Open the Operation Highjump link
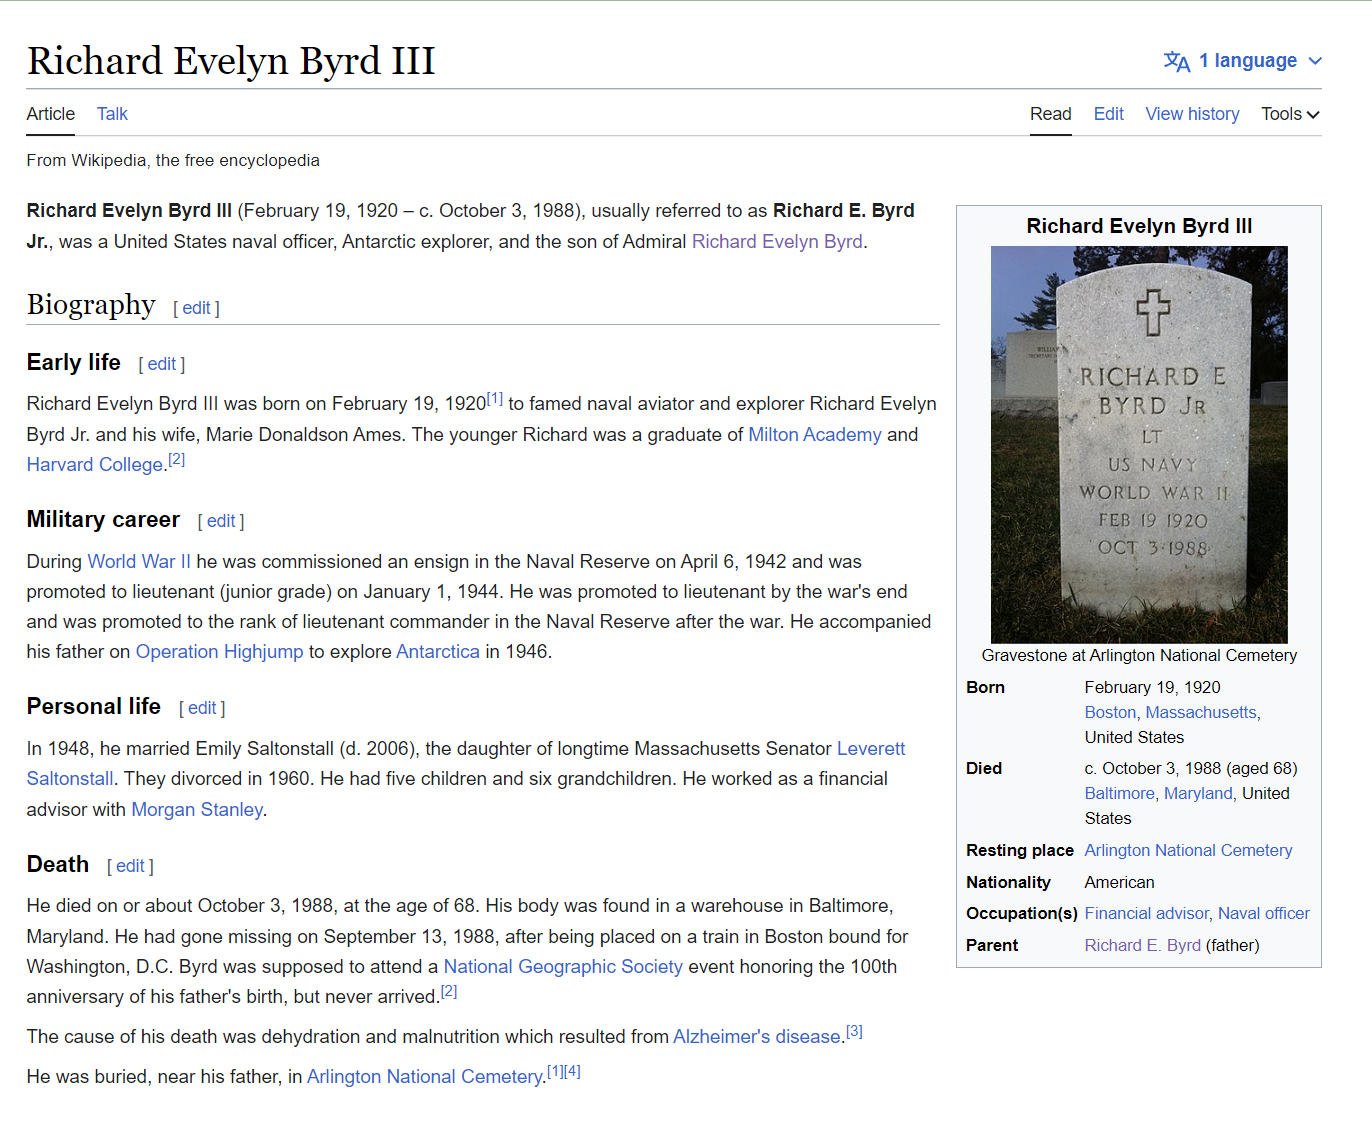Screen dimensions: 1372x1123 click(219, 651)
